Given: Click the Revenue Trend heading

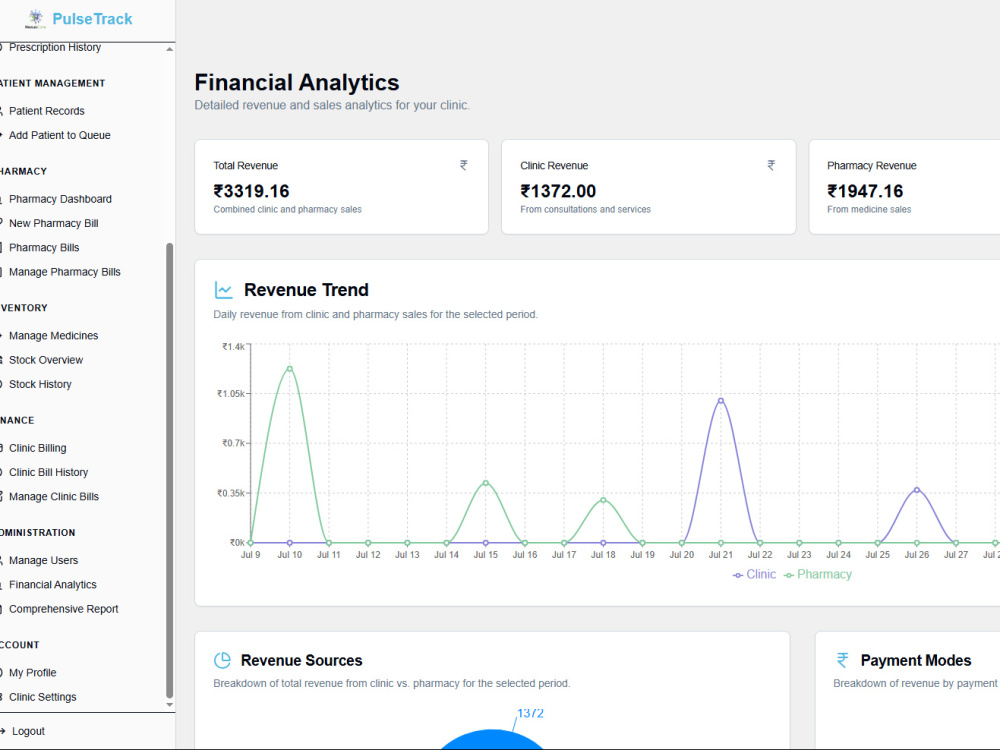Looking at the screenshot, I should pos(306,290).
